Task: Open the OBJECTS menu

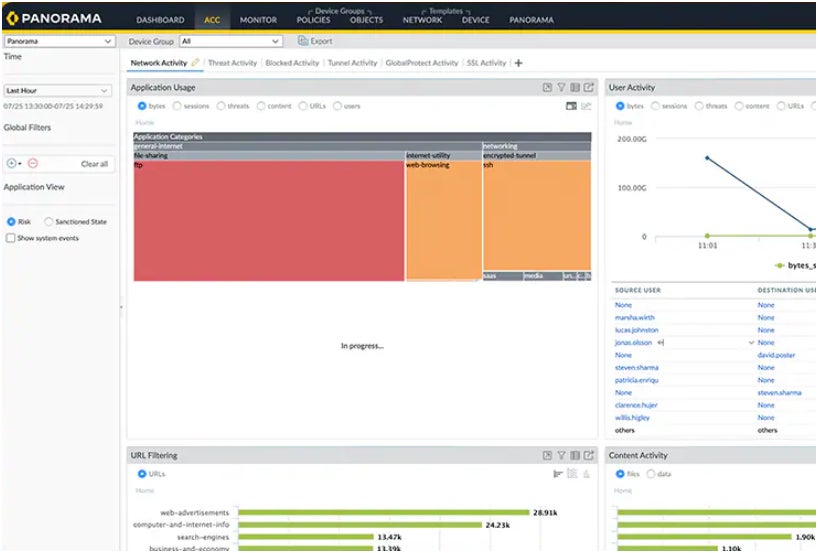Action: point(366,20)
